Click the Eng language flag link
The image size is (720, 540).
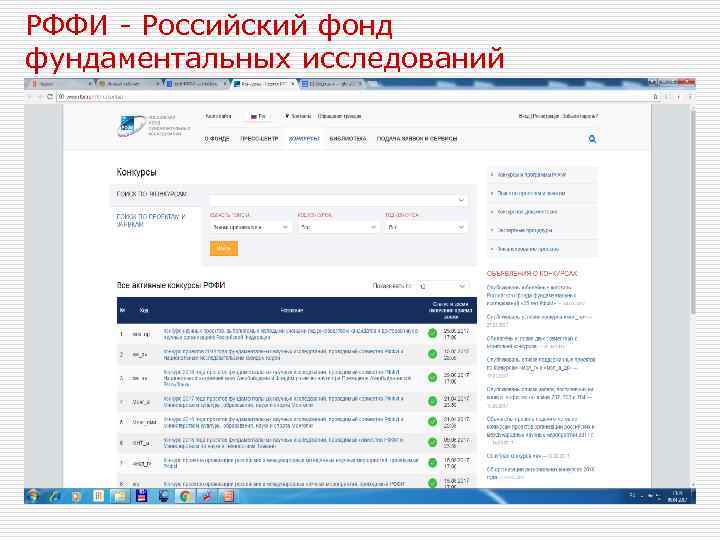(258, 117)
